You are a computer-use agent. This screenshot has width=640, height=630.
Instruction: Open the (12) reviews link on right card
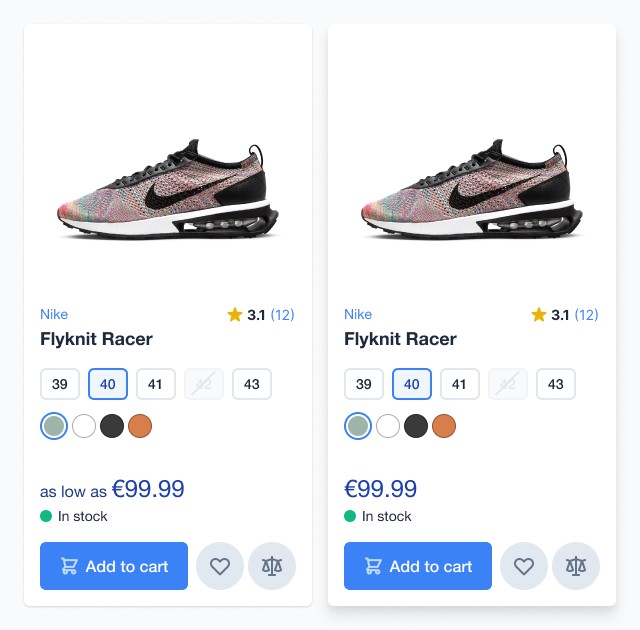tap(586, 315)
